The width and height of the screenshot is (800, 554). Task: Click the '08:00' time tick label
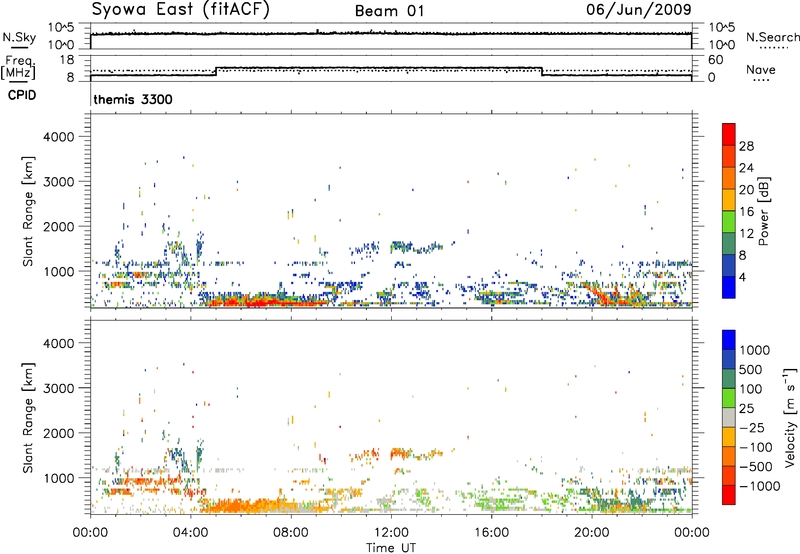291,533
